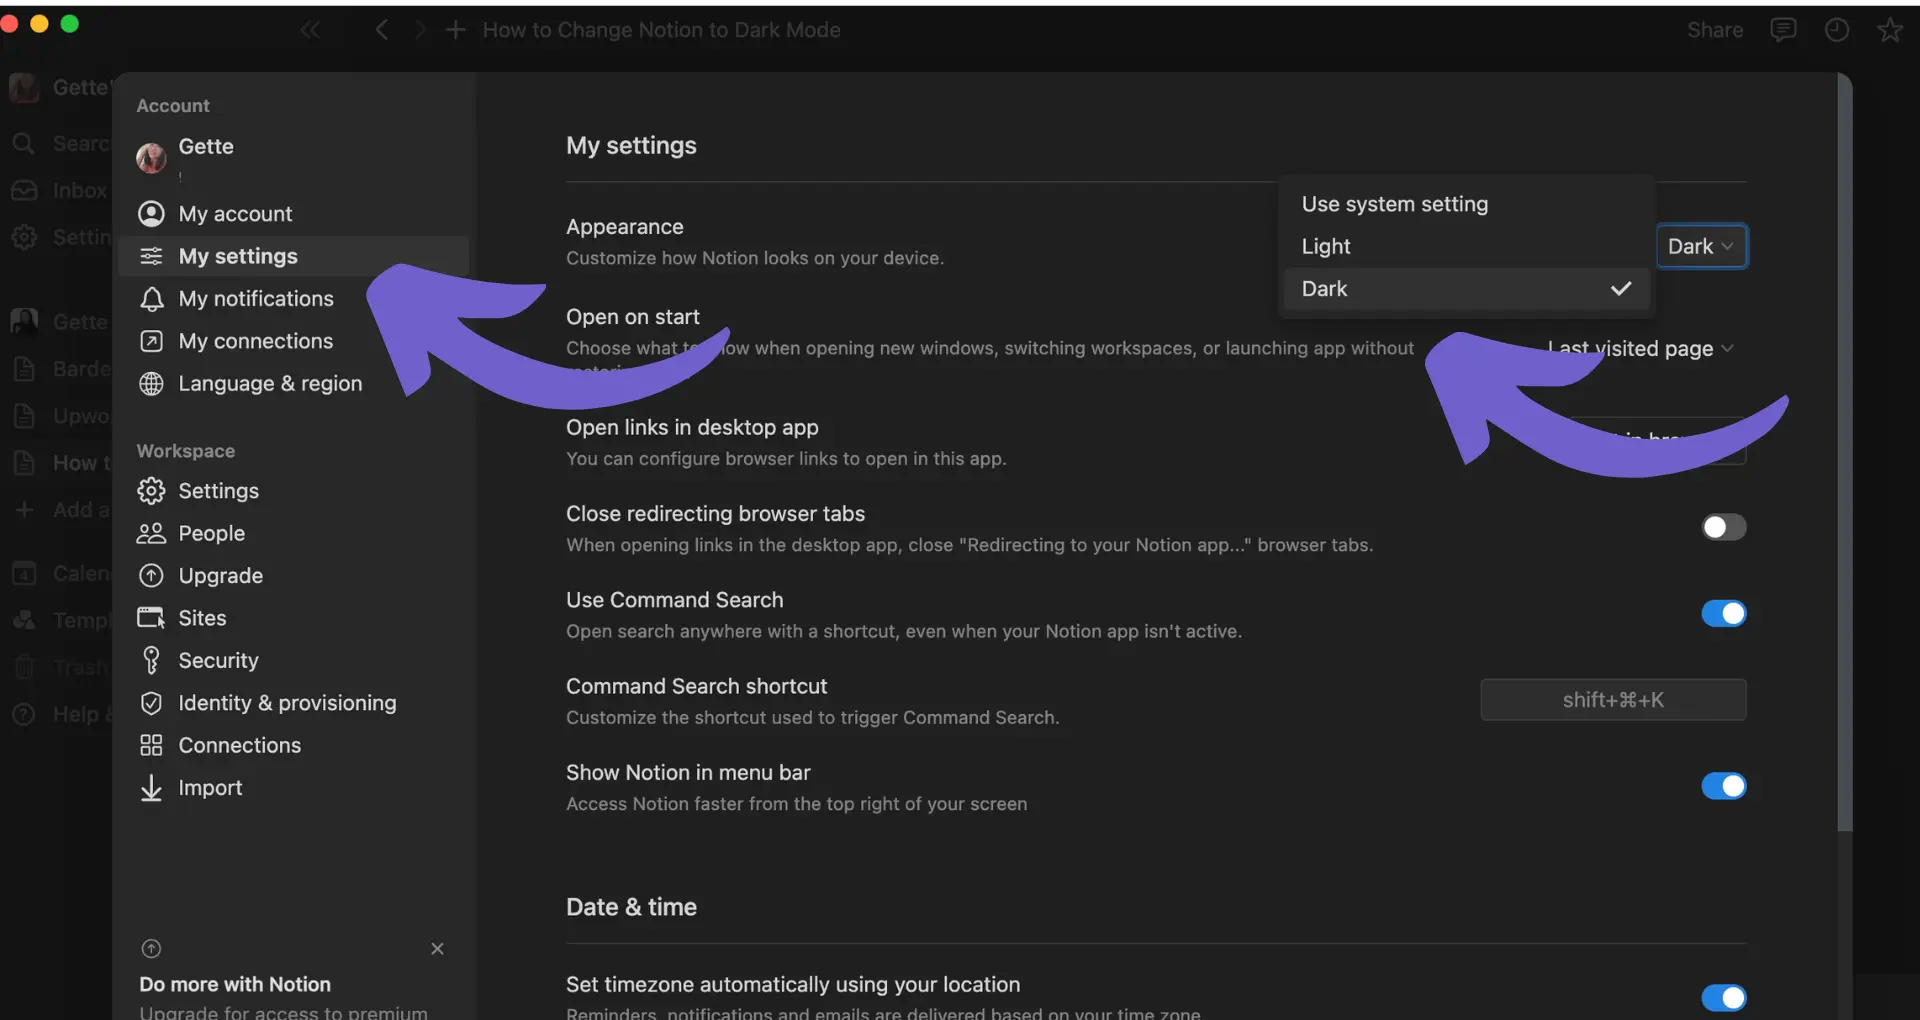Click the Trash icon in background sidebar
The height and width of the screenshot is (1020, 1920).
[x=24, y=667]
